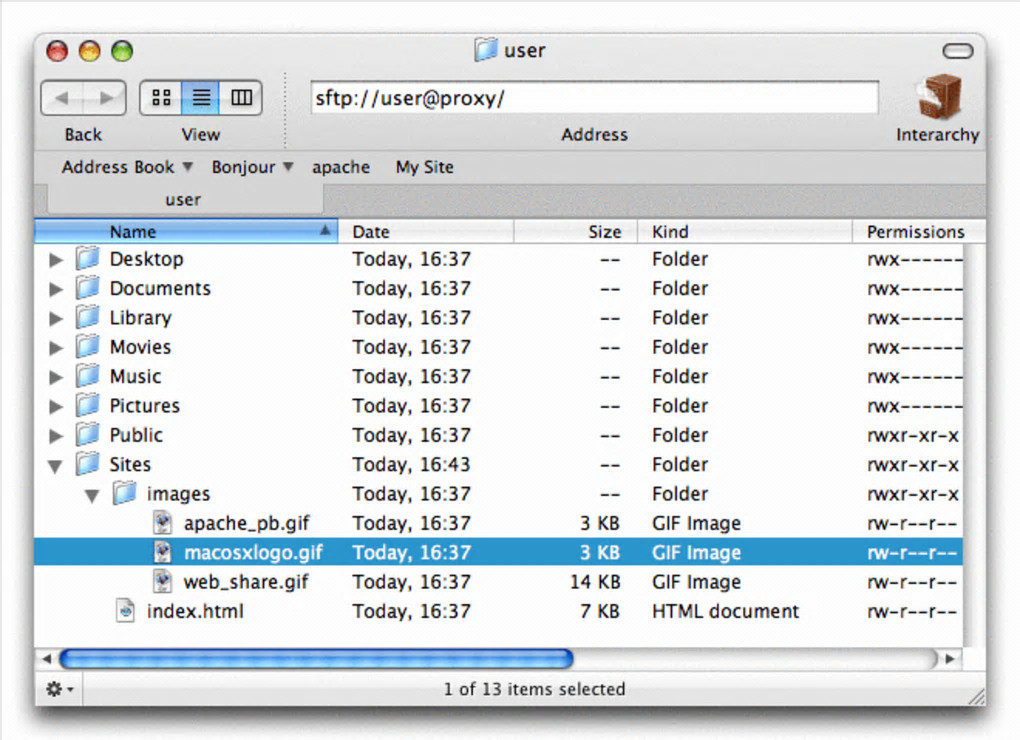The image size is (1020, 740).
Task: Click the user folder icon in title bar
Action: [486, 49]
